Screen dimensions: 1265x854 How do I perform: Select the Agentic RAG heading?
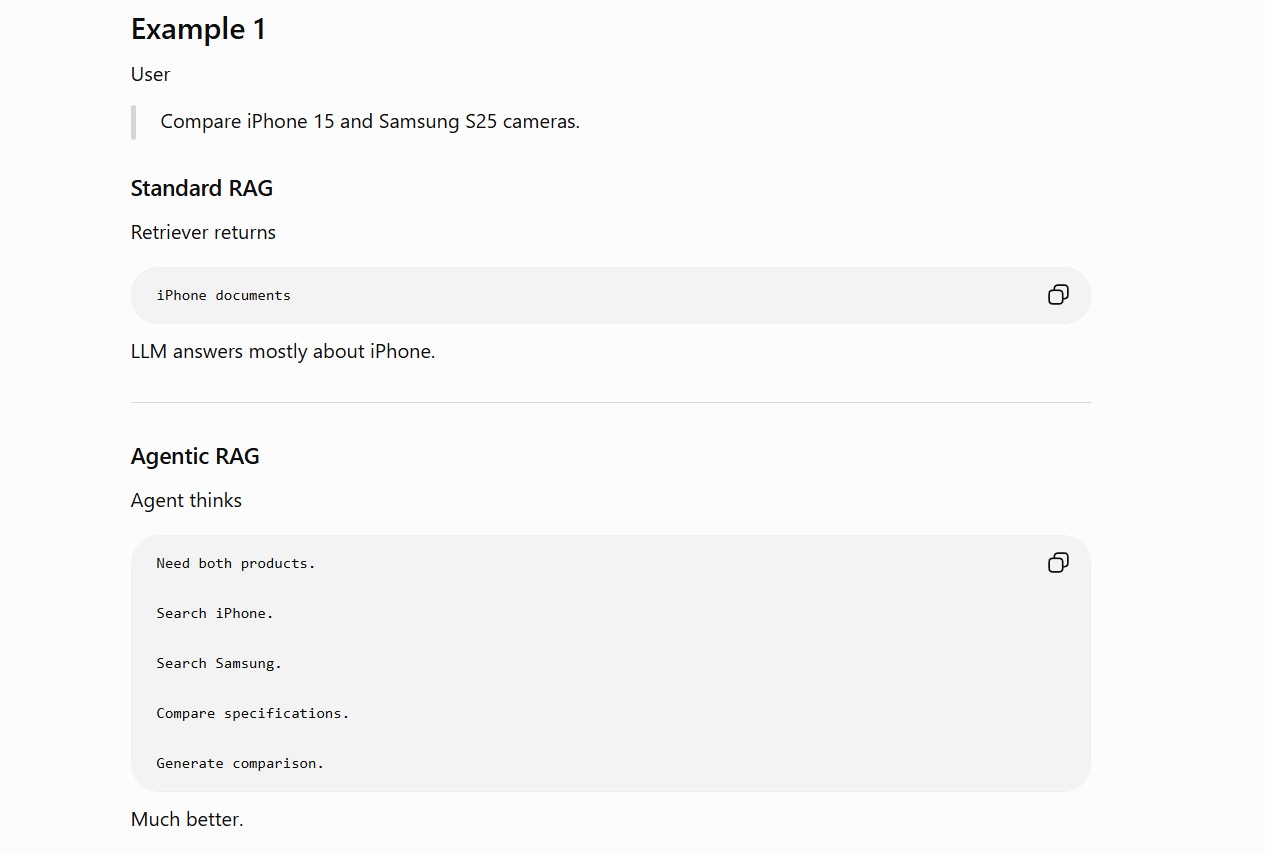click(x=195, y=456)
